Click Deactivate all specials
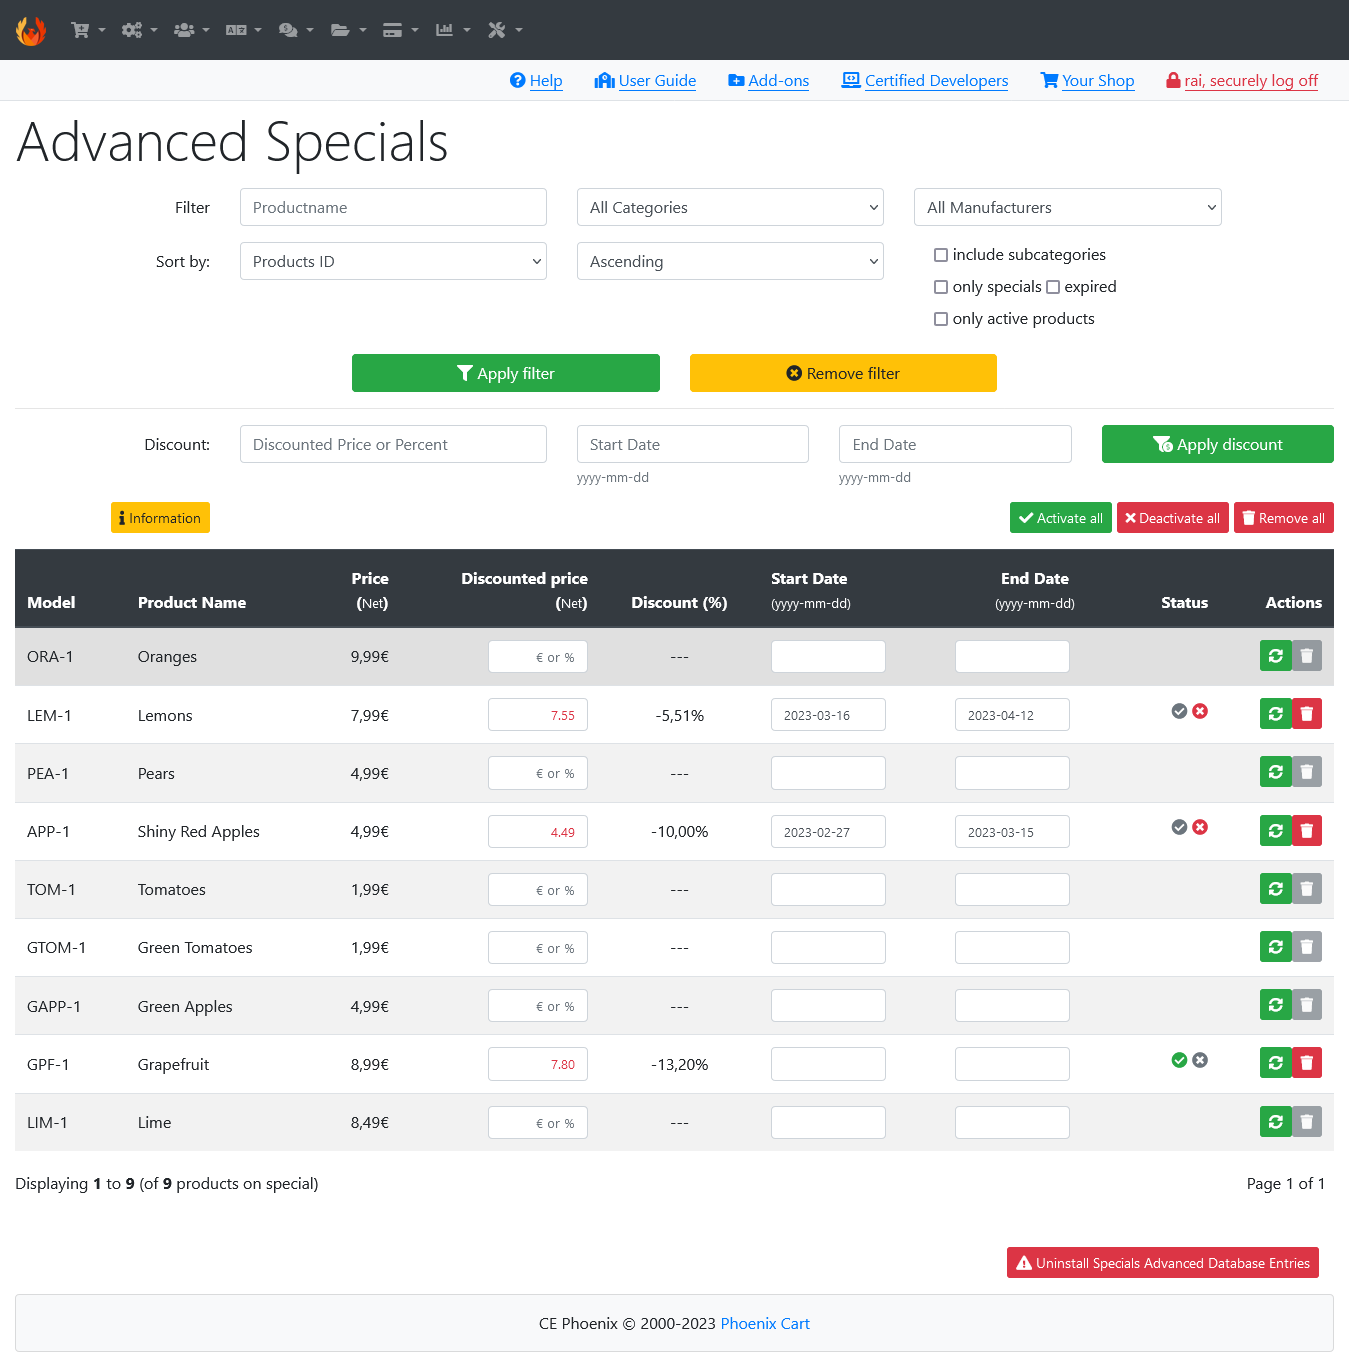This screenshot has width=1349, height=1368. (1173, 518)
